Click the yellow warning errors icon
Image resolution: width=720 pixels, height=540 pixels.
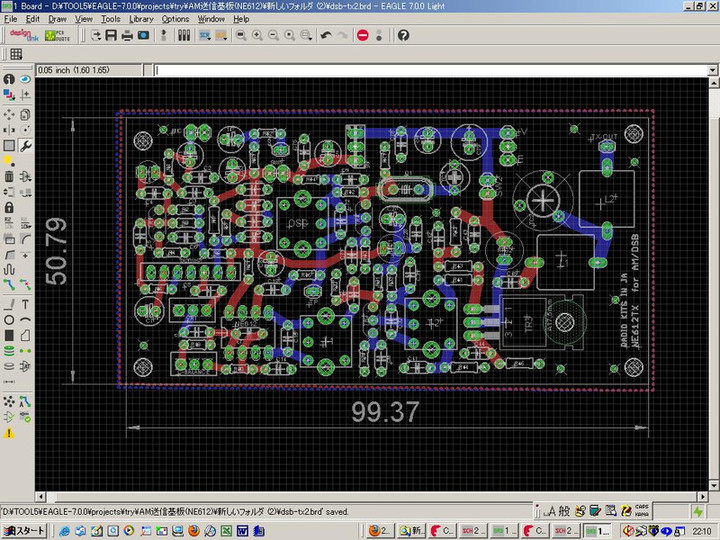(x=9, y=433)
